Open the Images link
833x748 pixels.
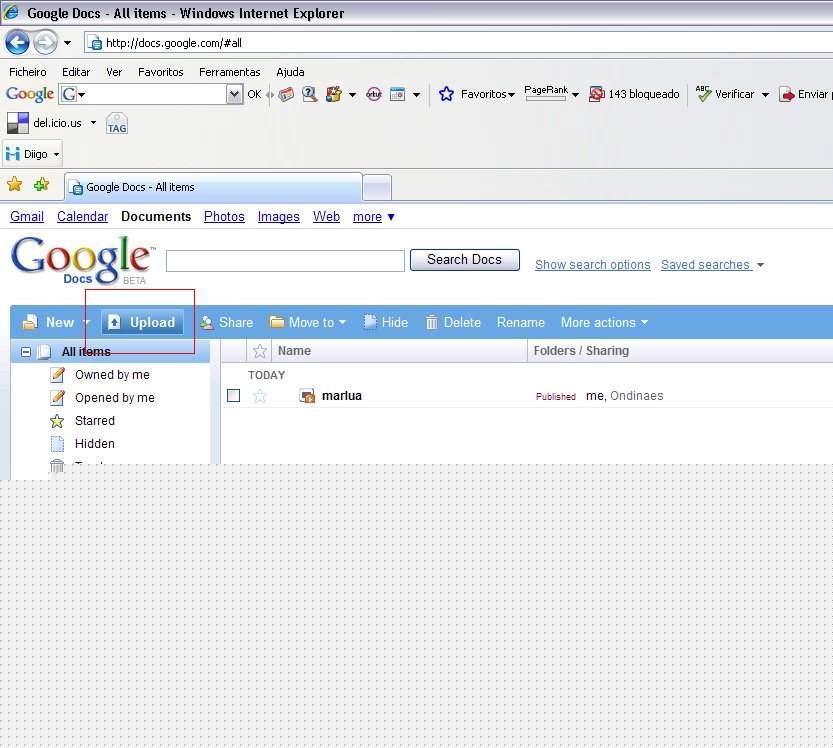278,217
